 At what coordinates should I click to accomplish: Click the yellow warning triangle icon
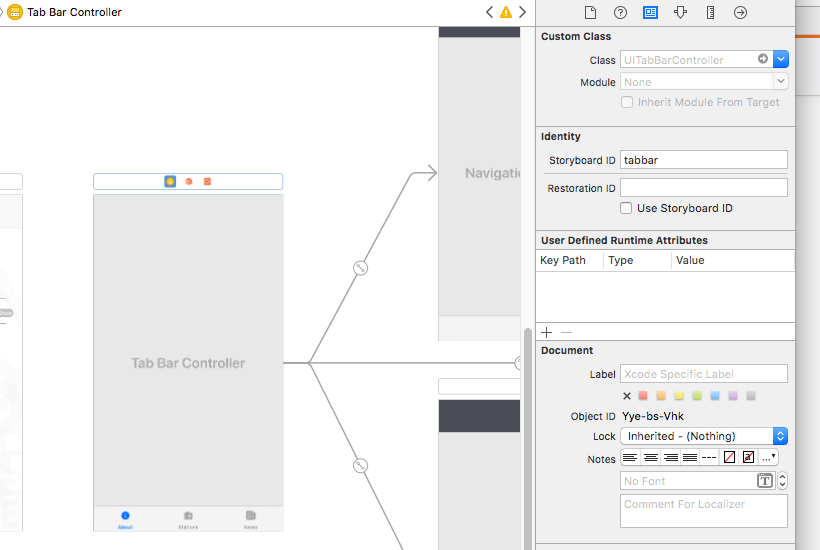point(506,12)
